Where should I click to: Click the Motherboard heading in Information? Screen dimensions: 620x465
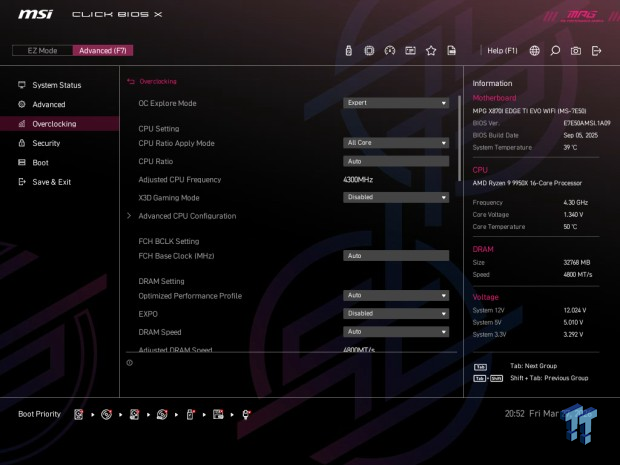[494, 98]
